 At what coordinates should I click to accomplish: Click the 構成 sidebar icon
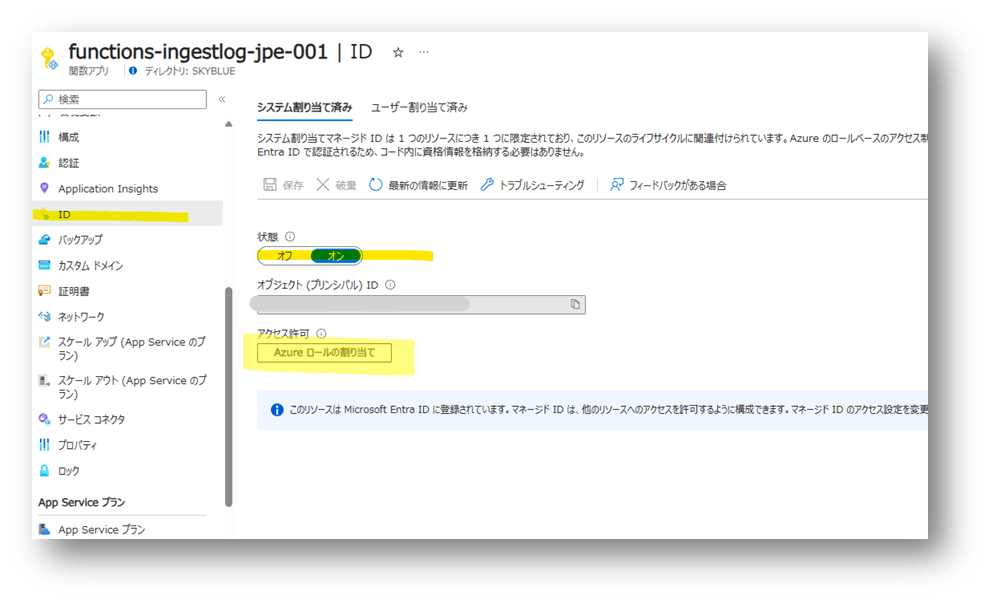coord(44,137)
